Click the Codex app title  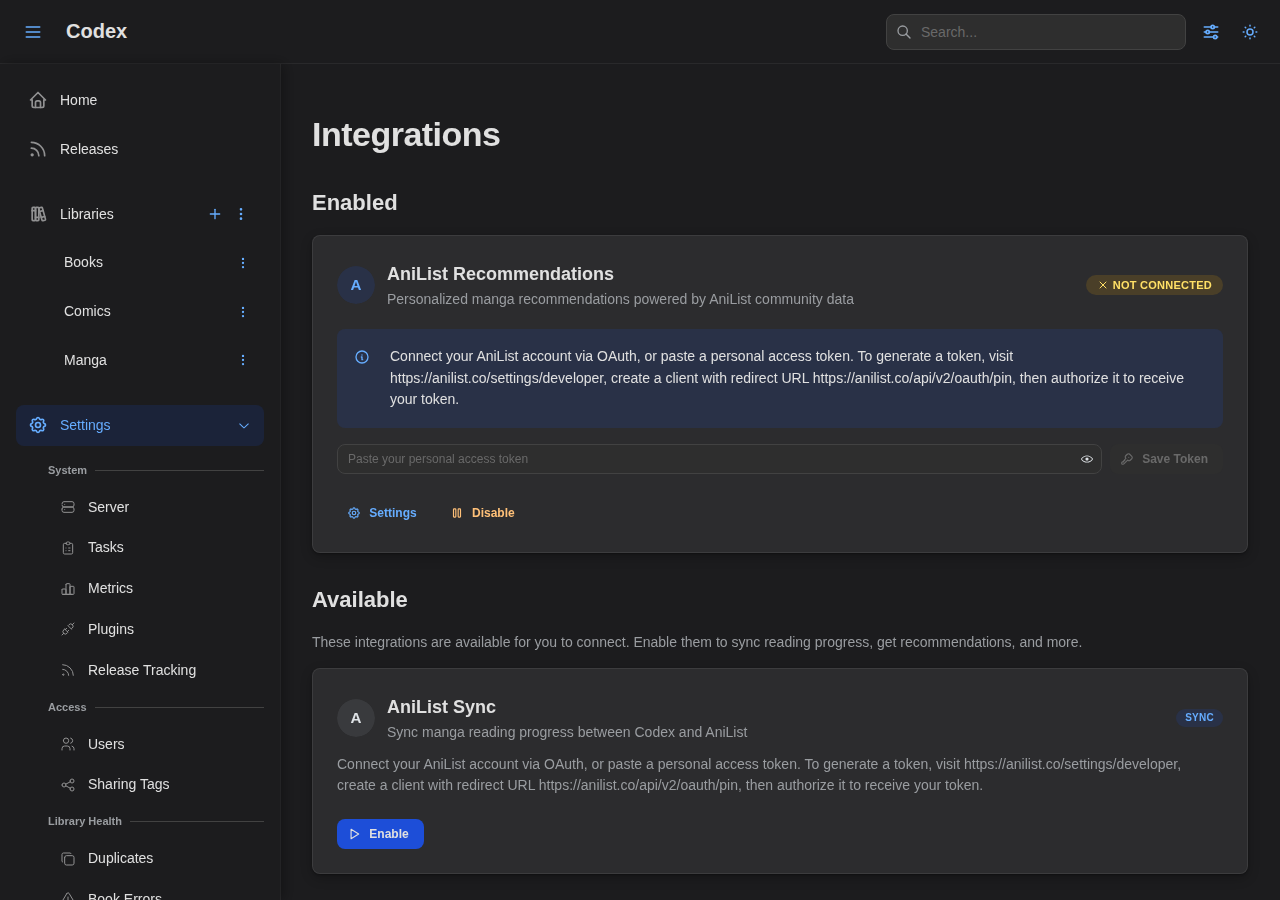pos(96,31)
